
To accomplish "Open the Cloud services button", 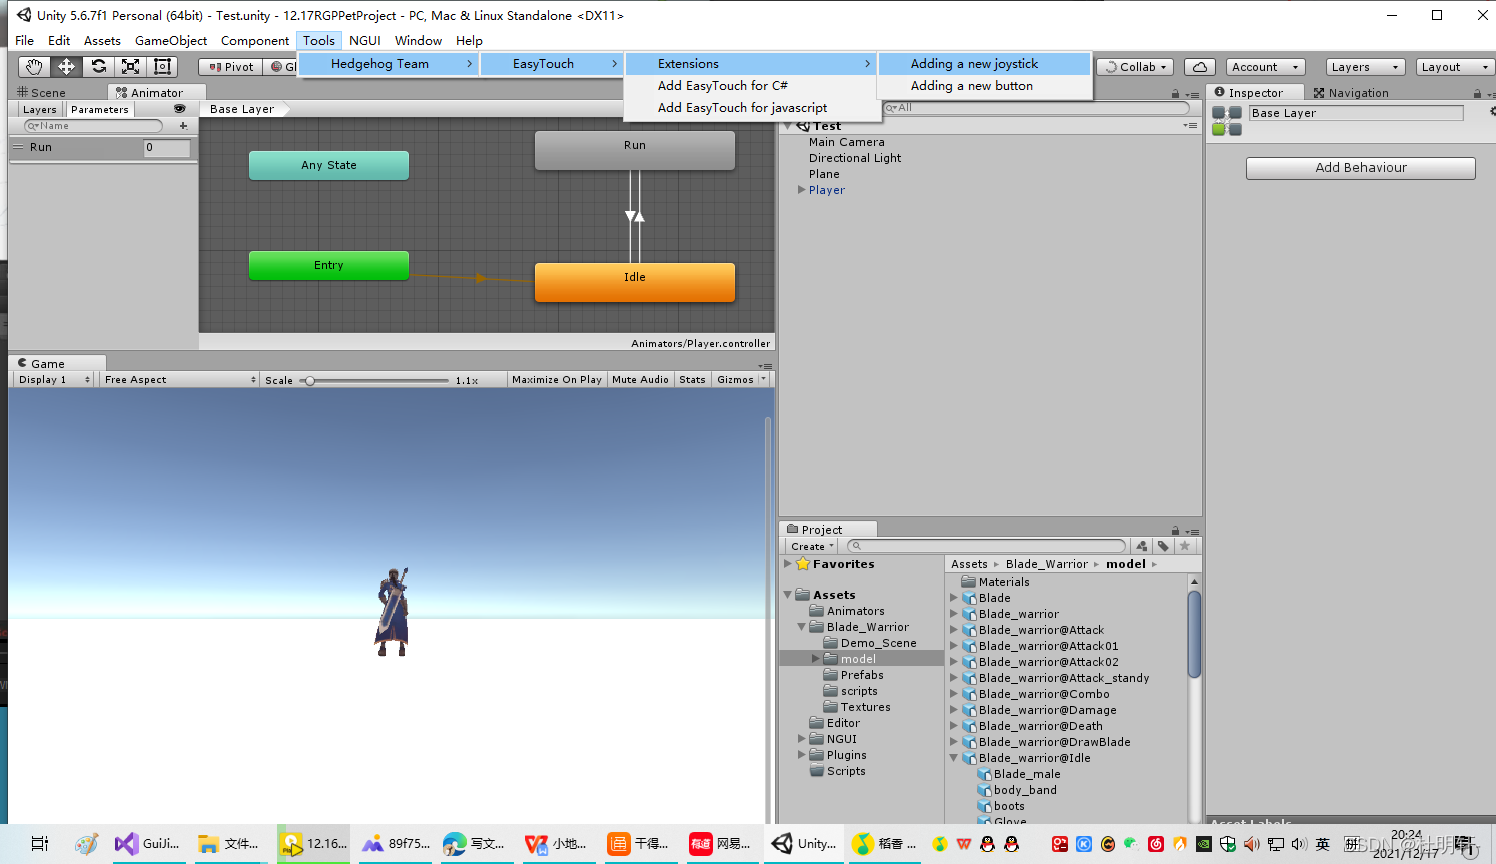I will coord(1200,67).
